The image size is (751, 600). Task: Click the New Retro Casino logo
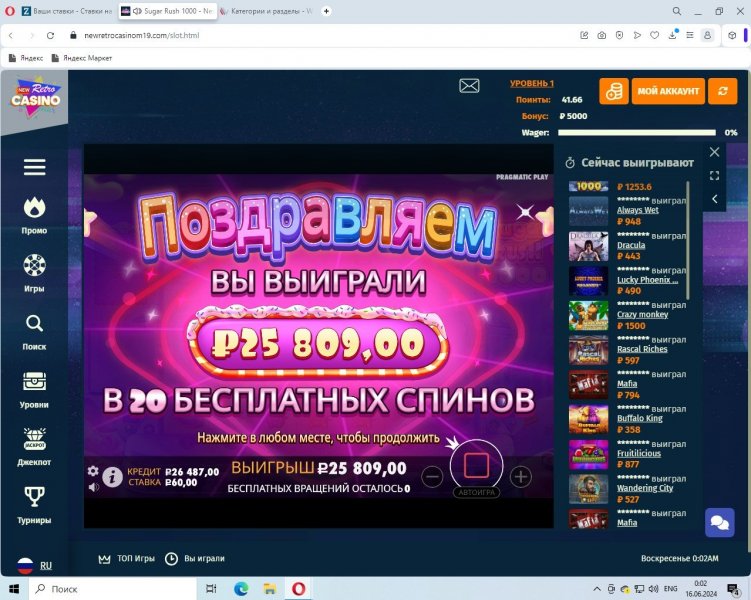(35, 97)
